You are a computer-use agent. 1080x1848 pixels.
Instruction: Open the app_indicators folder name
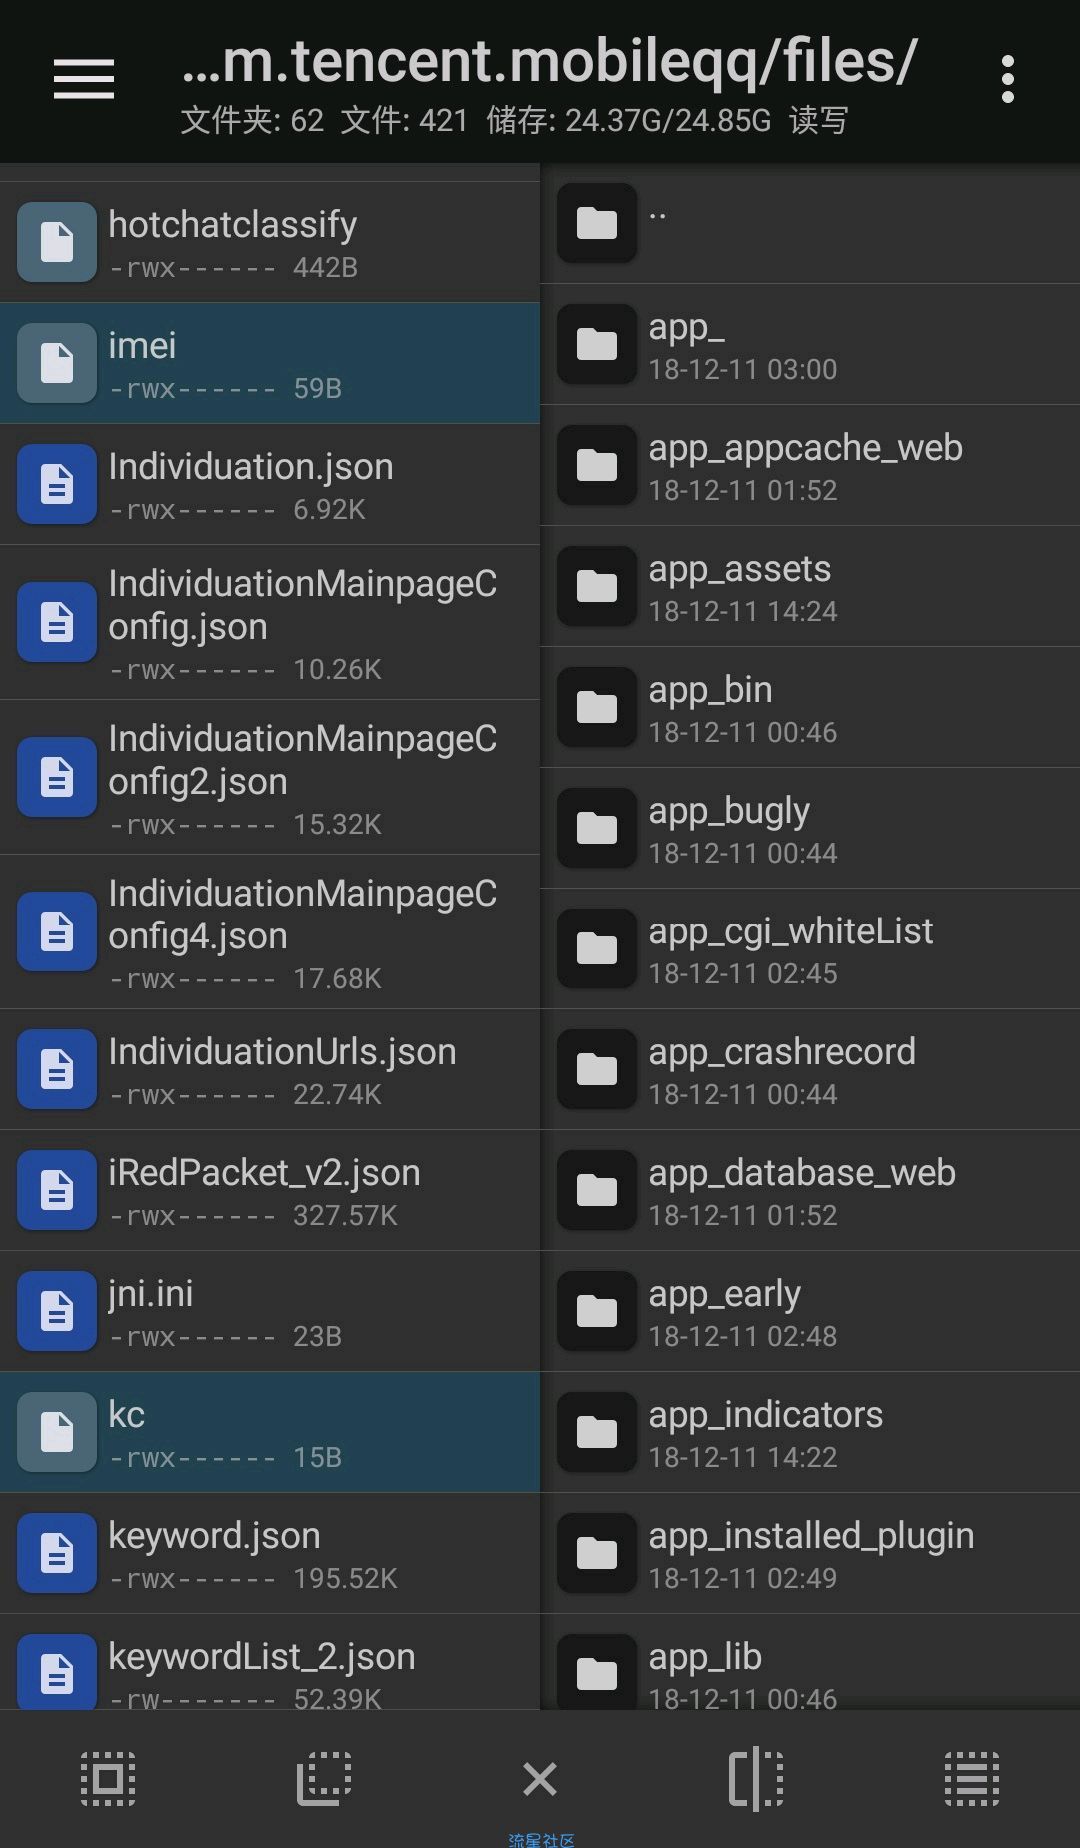pos(765,1415)
